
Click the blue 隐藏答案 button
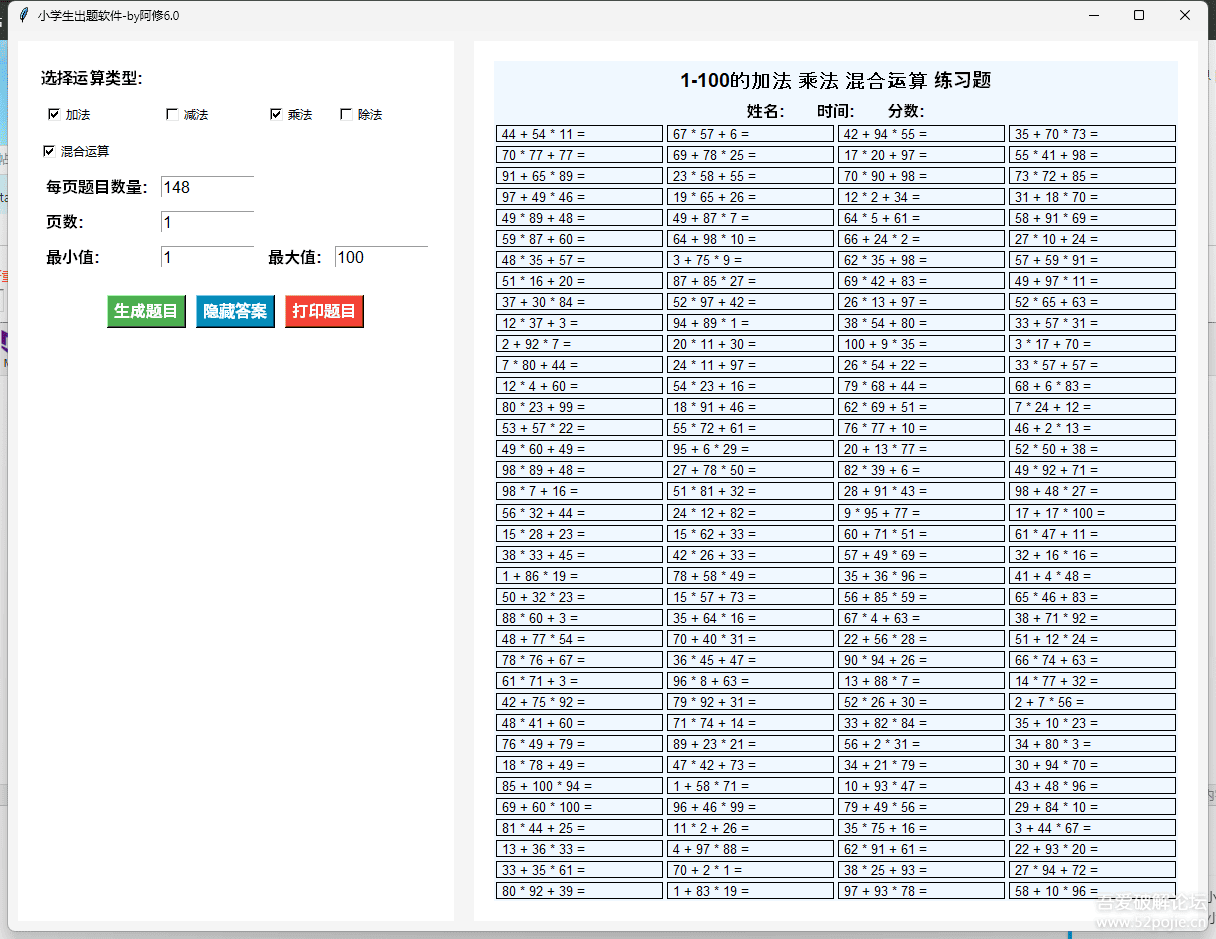click(x=235, y=311)
